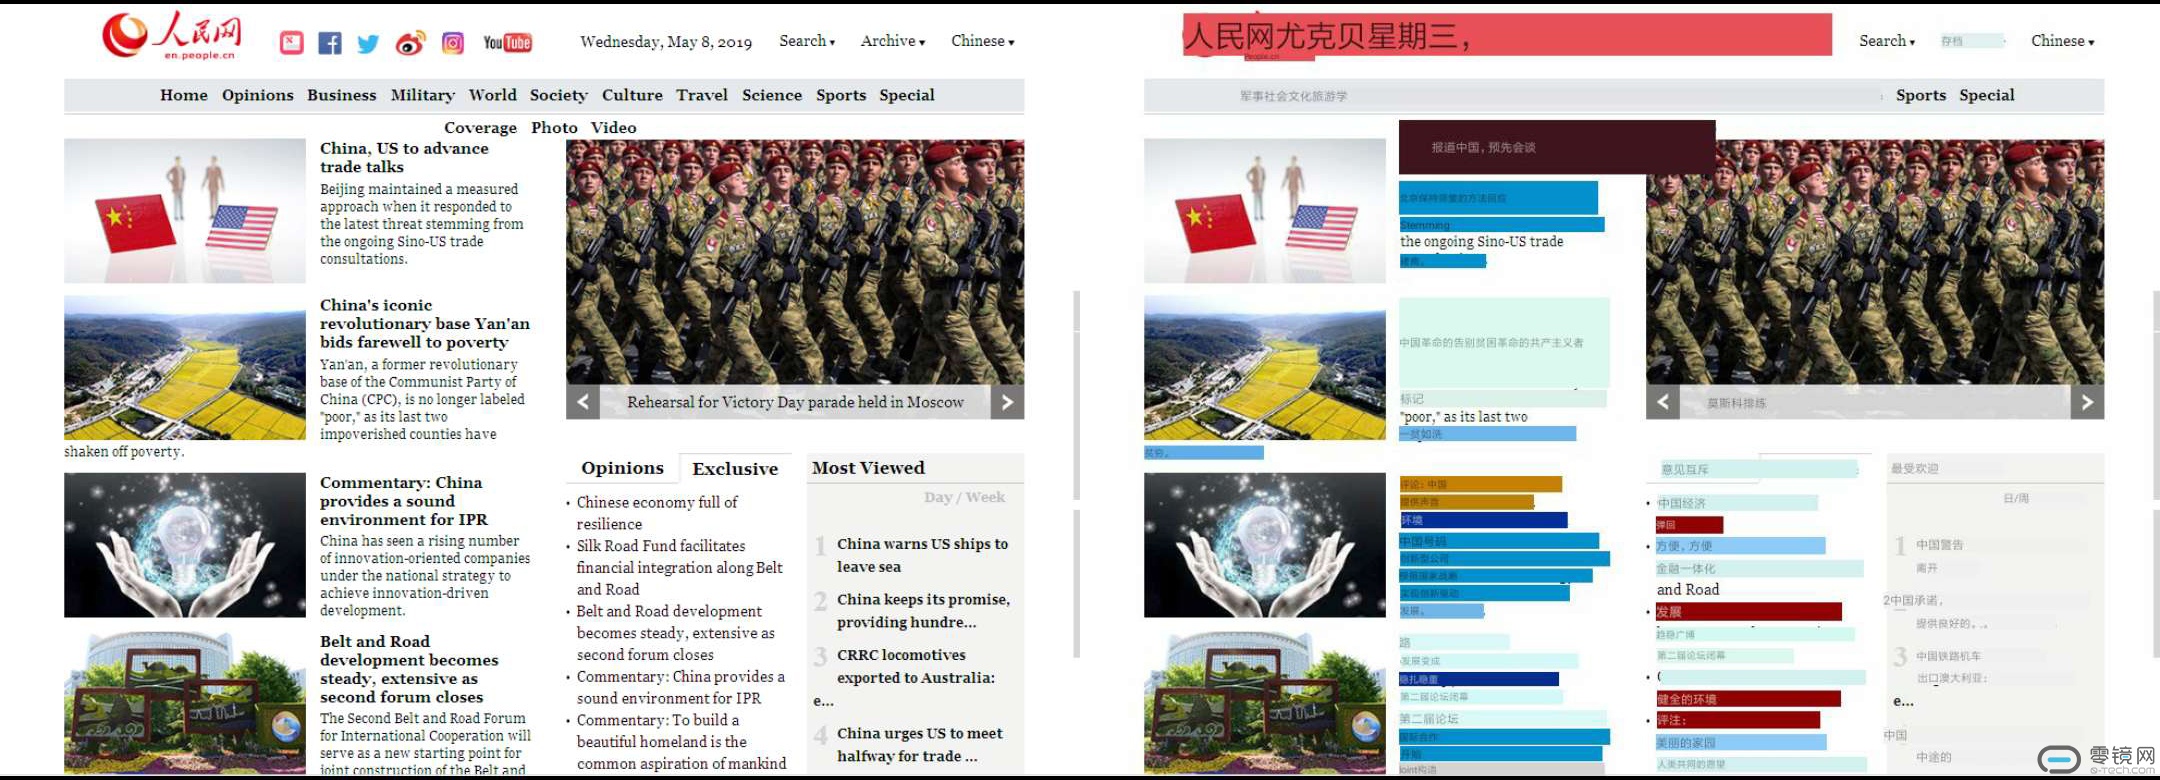Image resolution: width=2160 pixels, height=780 pixels.
Task: Open Special in the left navigation bar
Action: pyautogui.click(x=907, y=95)
